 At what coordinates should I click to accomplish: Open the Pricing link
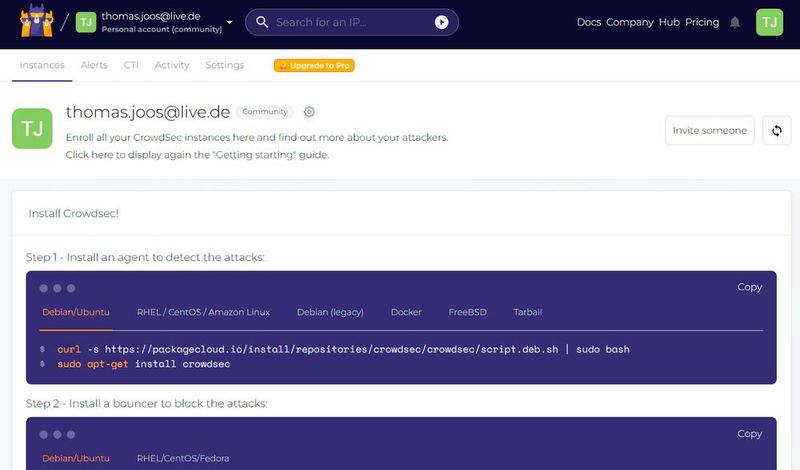click(x=702, y=22)
